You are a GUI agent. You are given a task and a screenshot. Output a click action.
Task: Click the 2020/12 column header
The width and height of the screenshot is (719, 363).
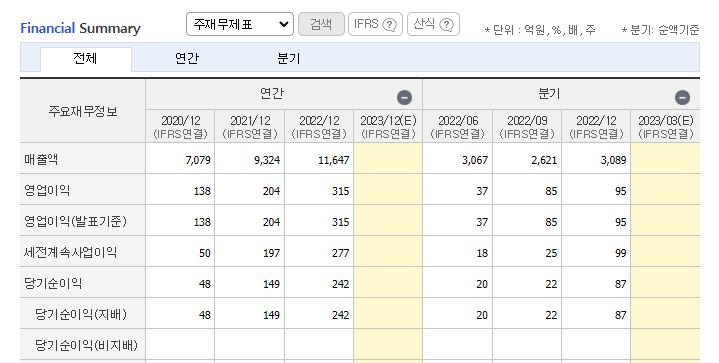click(180, 126)
